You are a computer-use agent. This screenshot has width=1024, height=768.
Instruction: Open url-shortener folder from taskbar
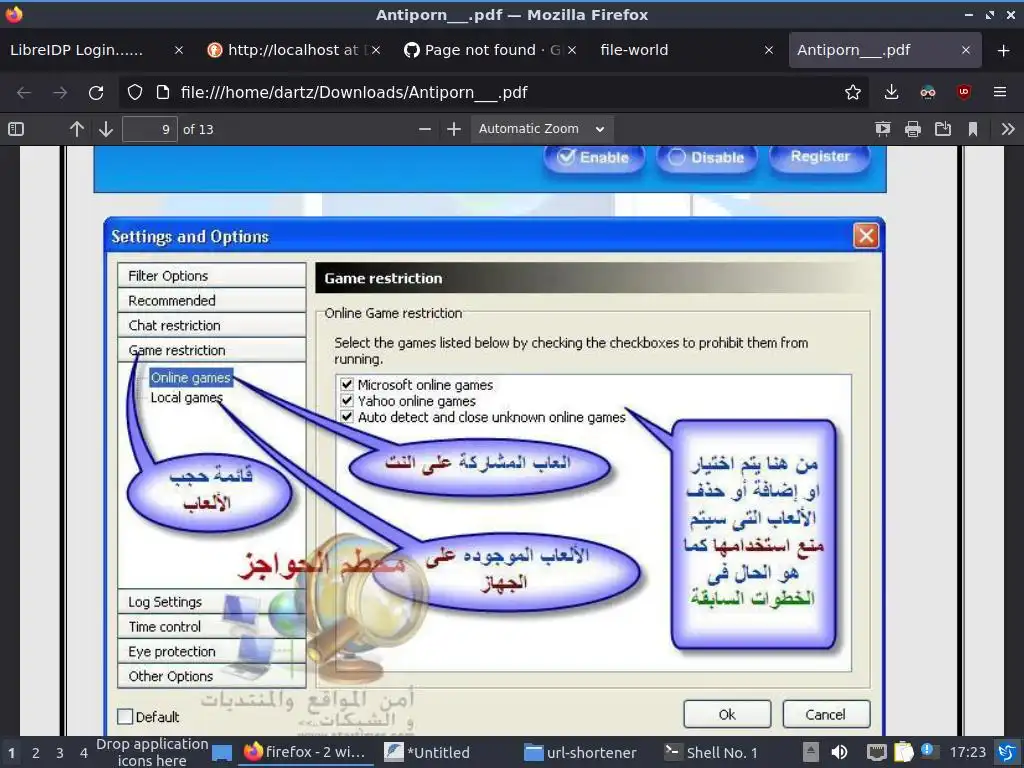click(x=581, y=752)
